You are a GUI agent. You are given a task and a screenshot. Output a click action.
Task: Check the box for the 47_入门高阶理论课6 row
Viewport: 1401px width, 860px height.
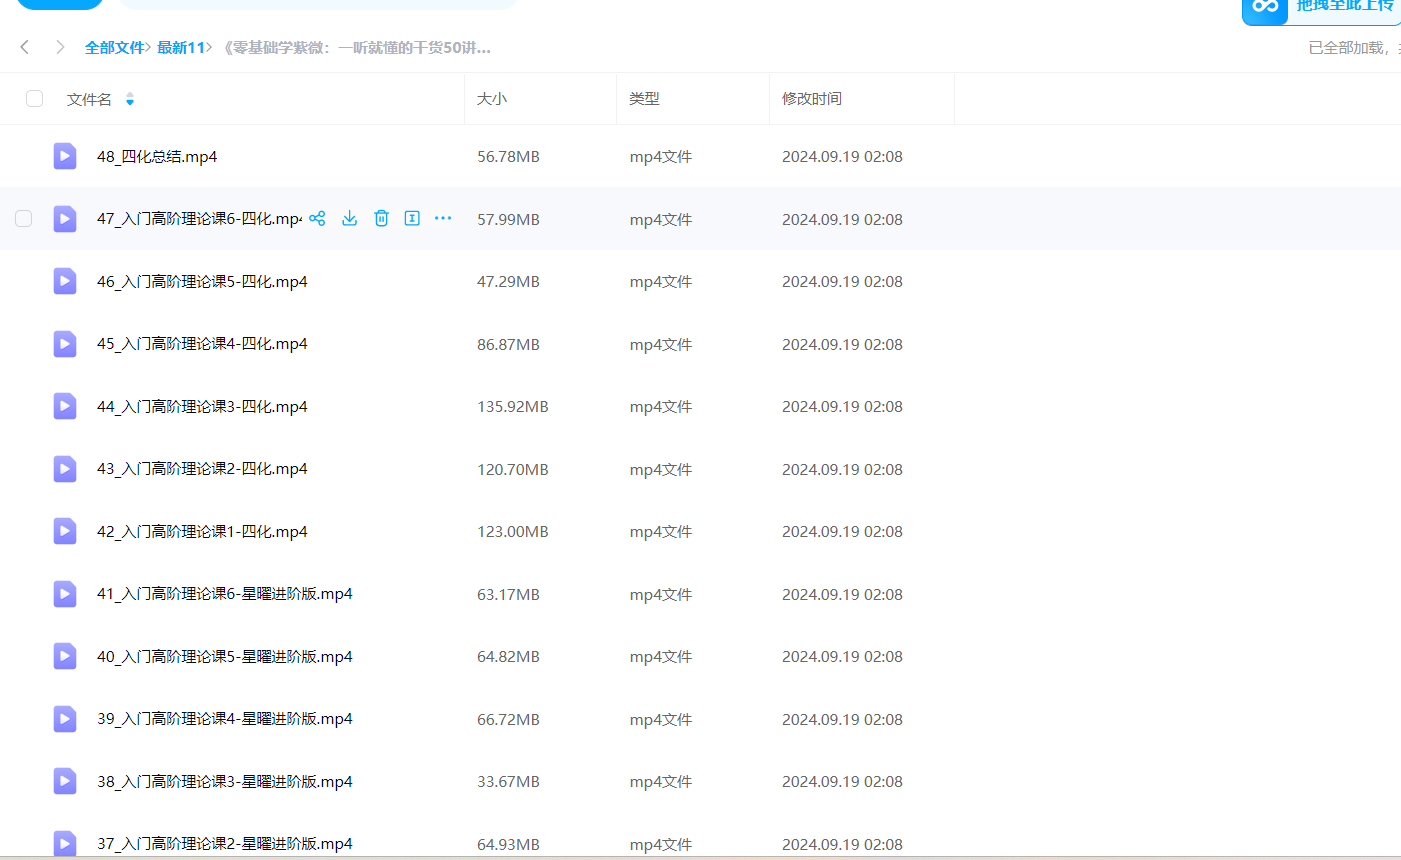[x=24, y=218]
